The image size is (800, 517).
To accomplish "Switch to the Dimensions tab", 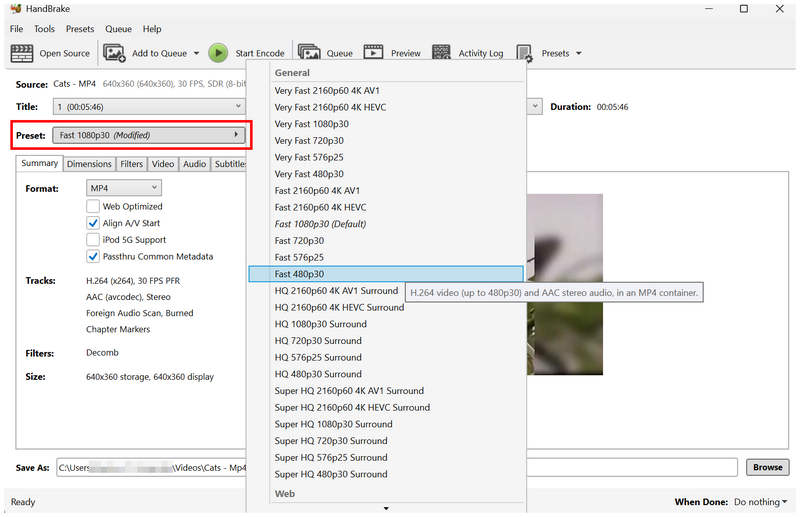I will (x=89, y=164).
